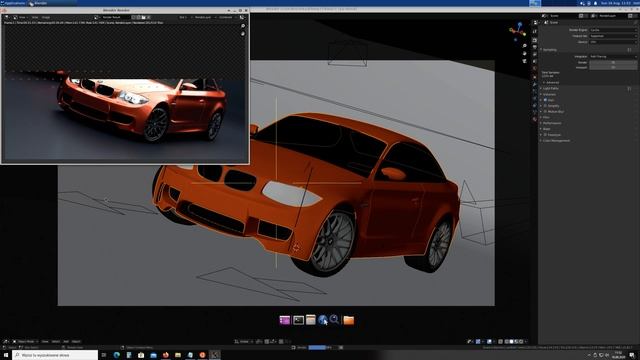The image size is (640, 360).
Task: Cancel the render with the progress X button
Action: [341, 347]
